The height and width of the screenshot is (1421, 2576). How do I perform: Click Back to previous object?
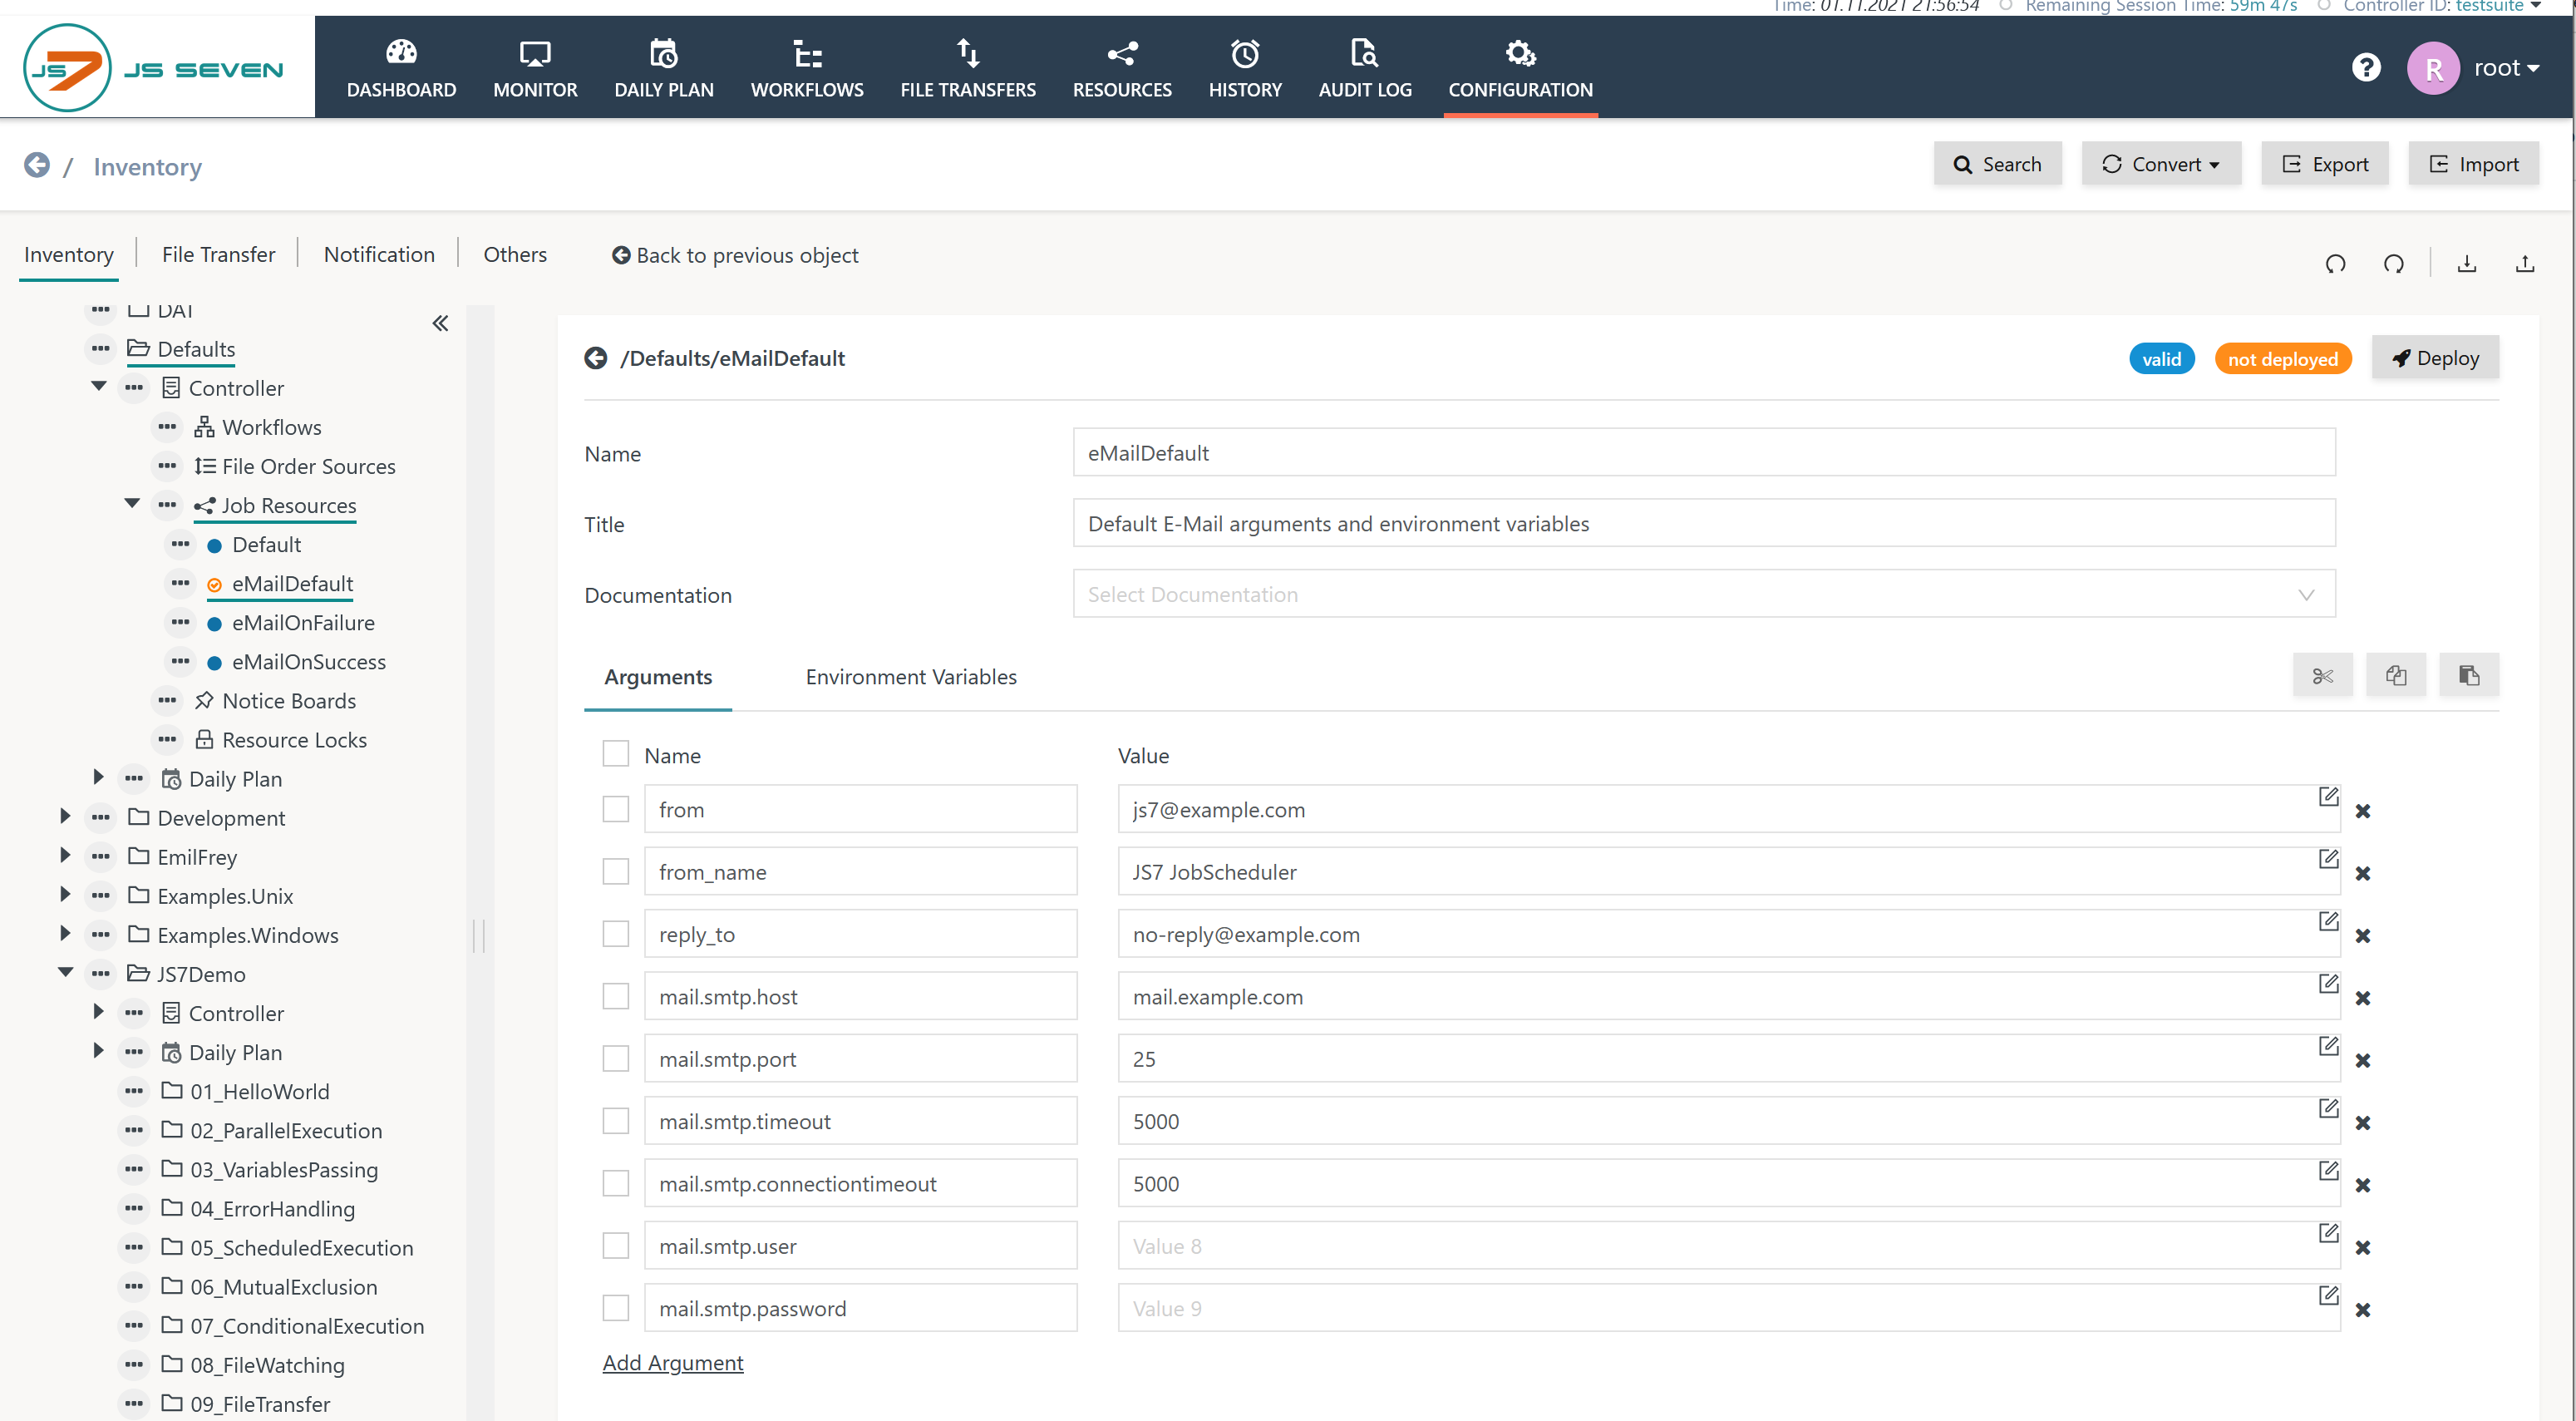pyautogui.click(x=735, y=256)
